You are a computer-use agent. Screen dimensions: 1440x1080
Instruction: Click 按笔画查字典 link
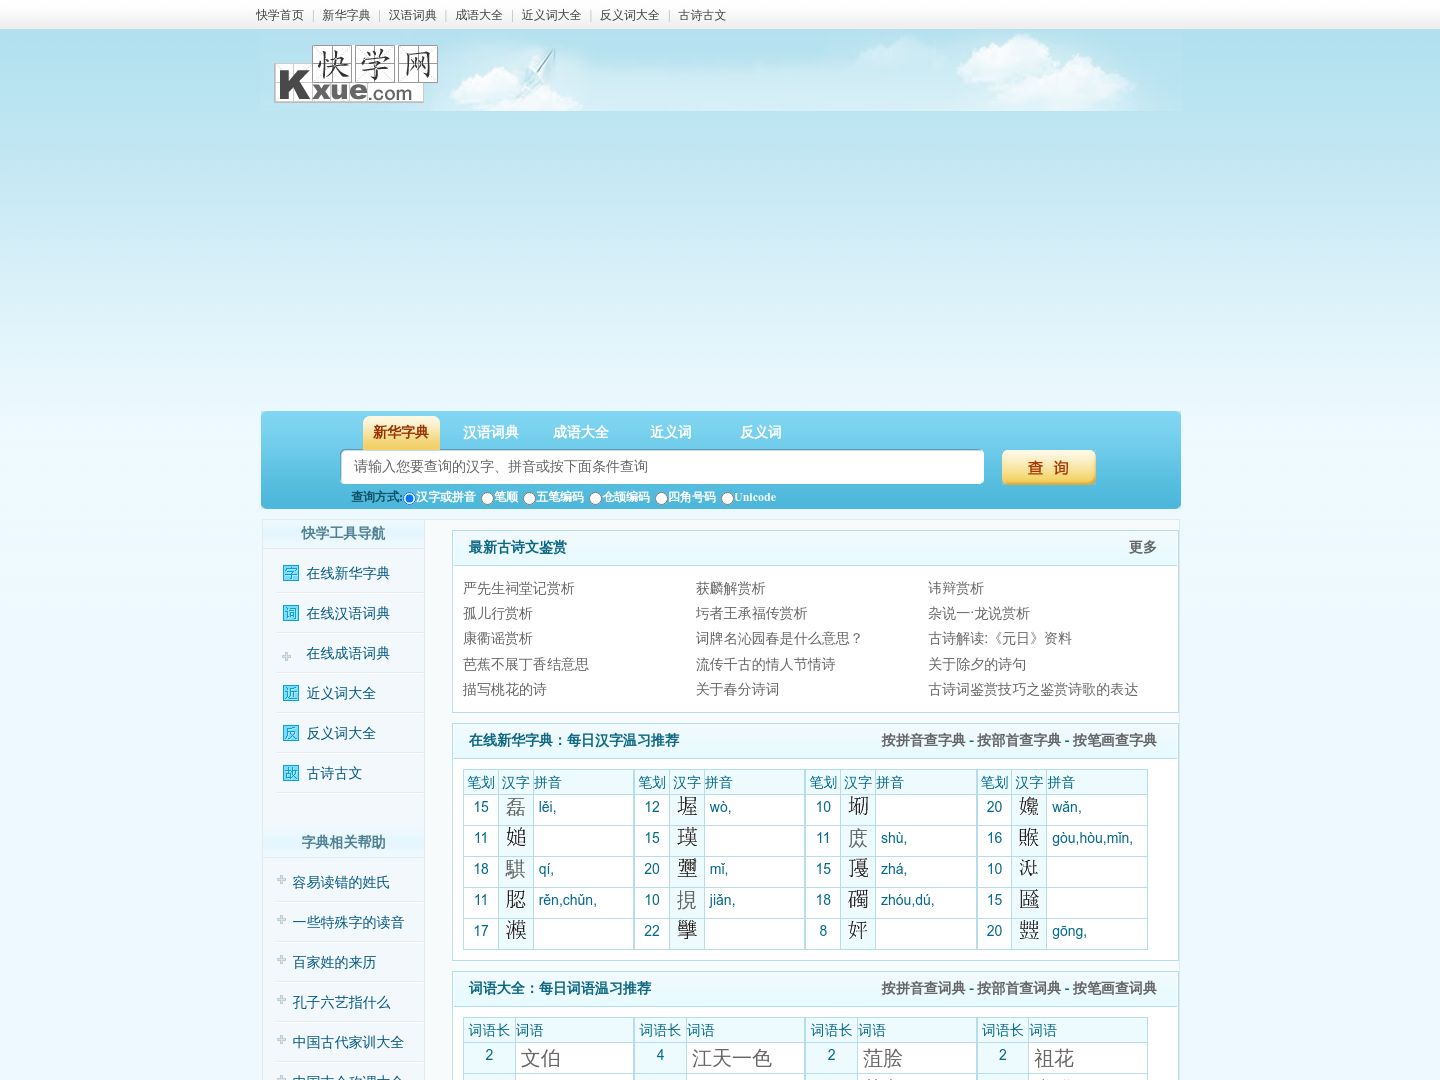coord(1115,740)
